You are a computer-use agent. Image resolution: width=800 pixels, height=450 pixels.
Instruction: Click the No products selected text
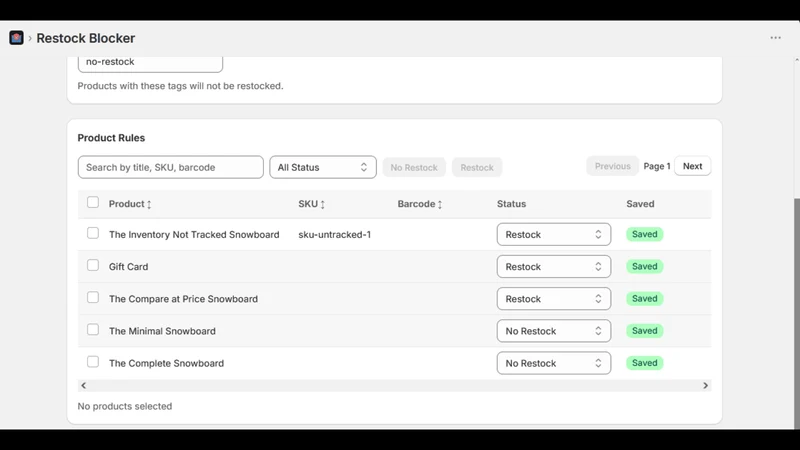tap(125, 407)
